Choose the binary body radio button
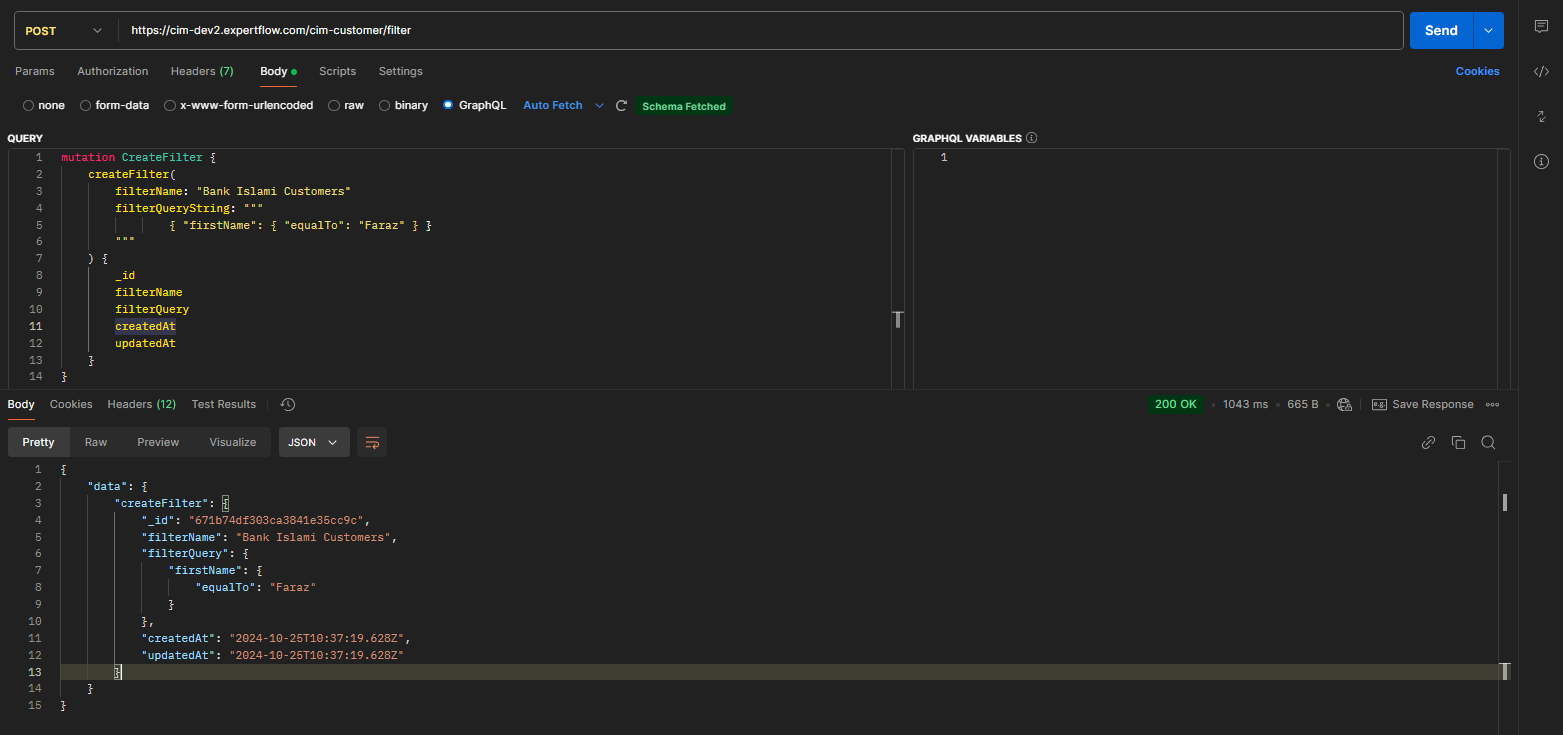1563x735 pixels. click(x=385, y=106)
